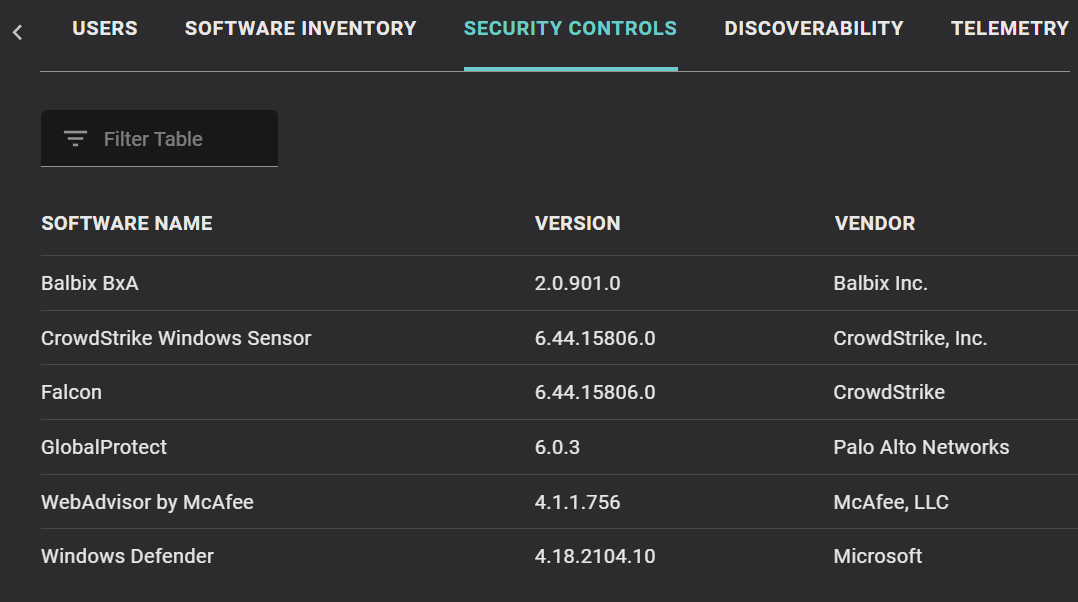Click the filter icon in the Filter Table box
Image resolution: width=1078 pixels, height=602 pixels.
coord(75,139)
